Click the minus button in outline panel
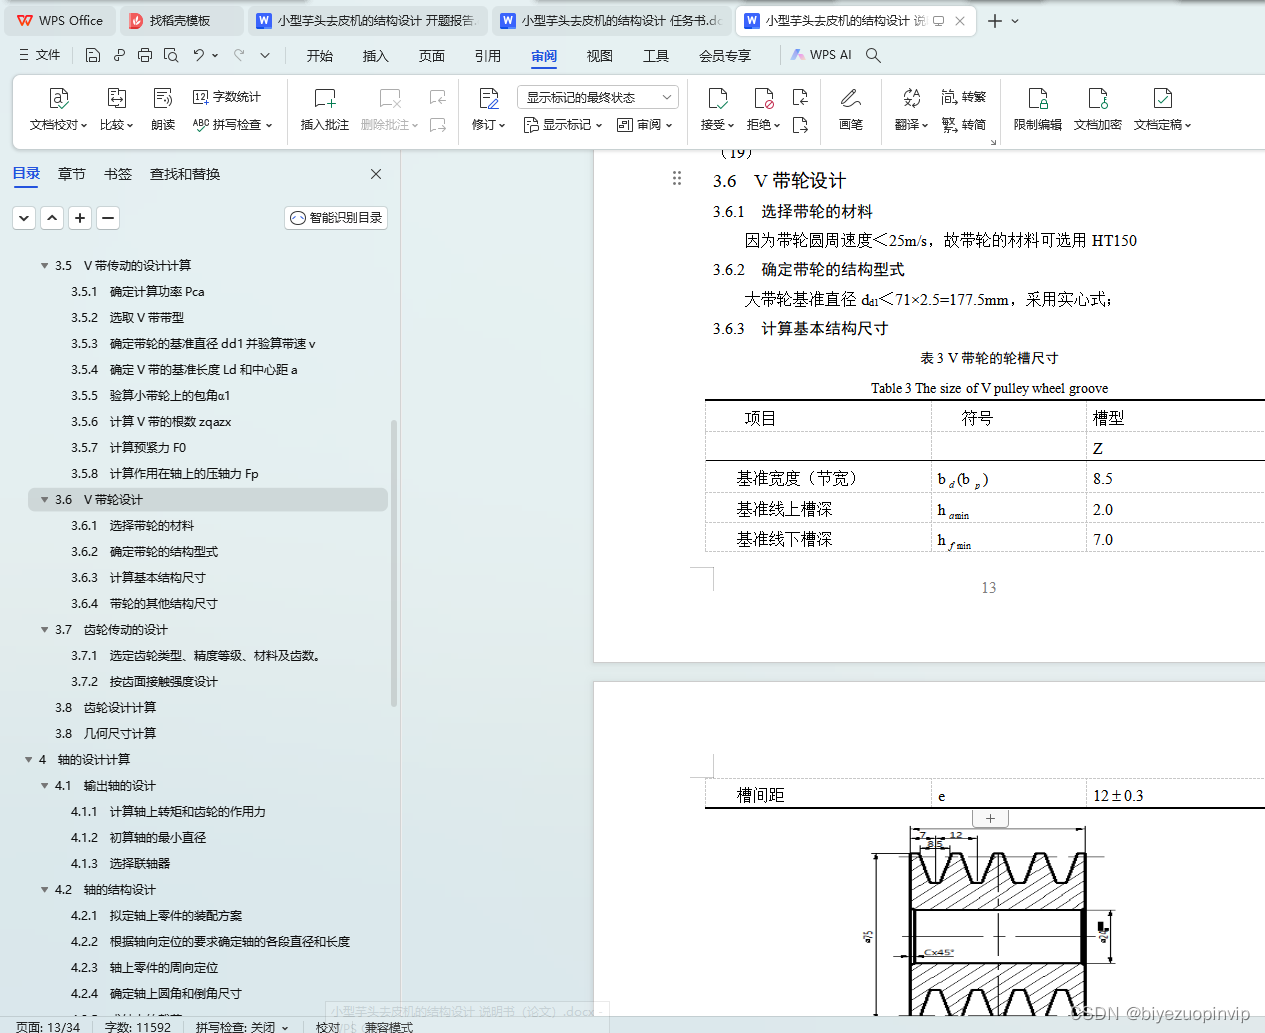 click(108, 217)
